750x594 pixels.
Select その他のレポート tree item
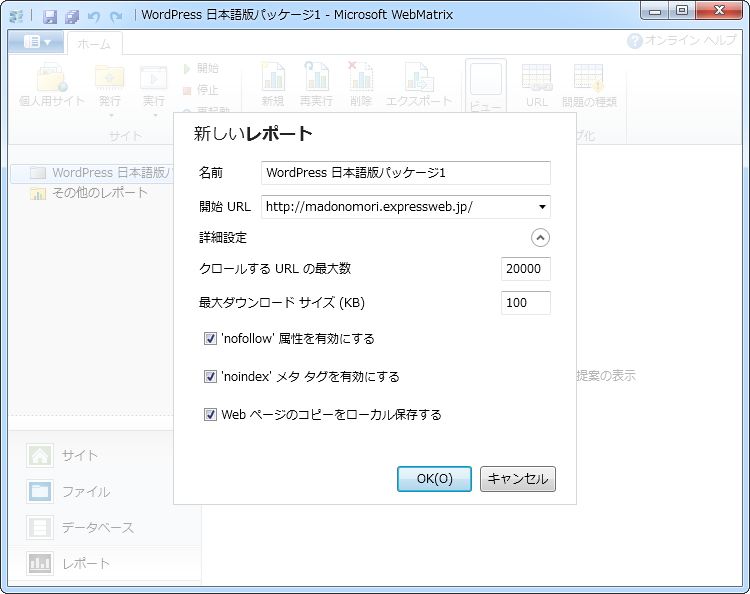tap(89, 193)
